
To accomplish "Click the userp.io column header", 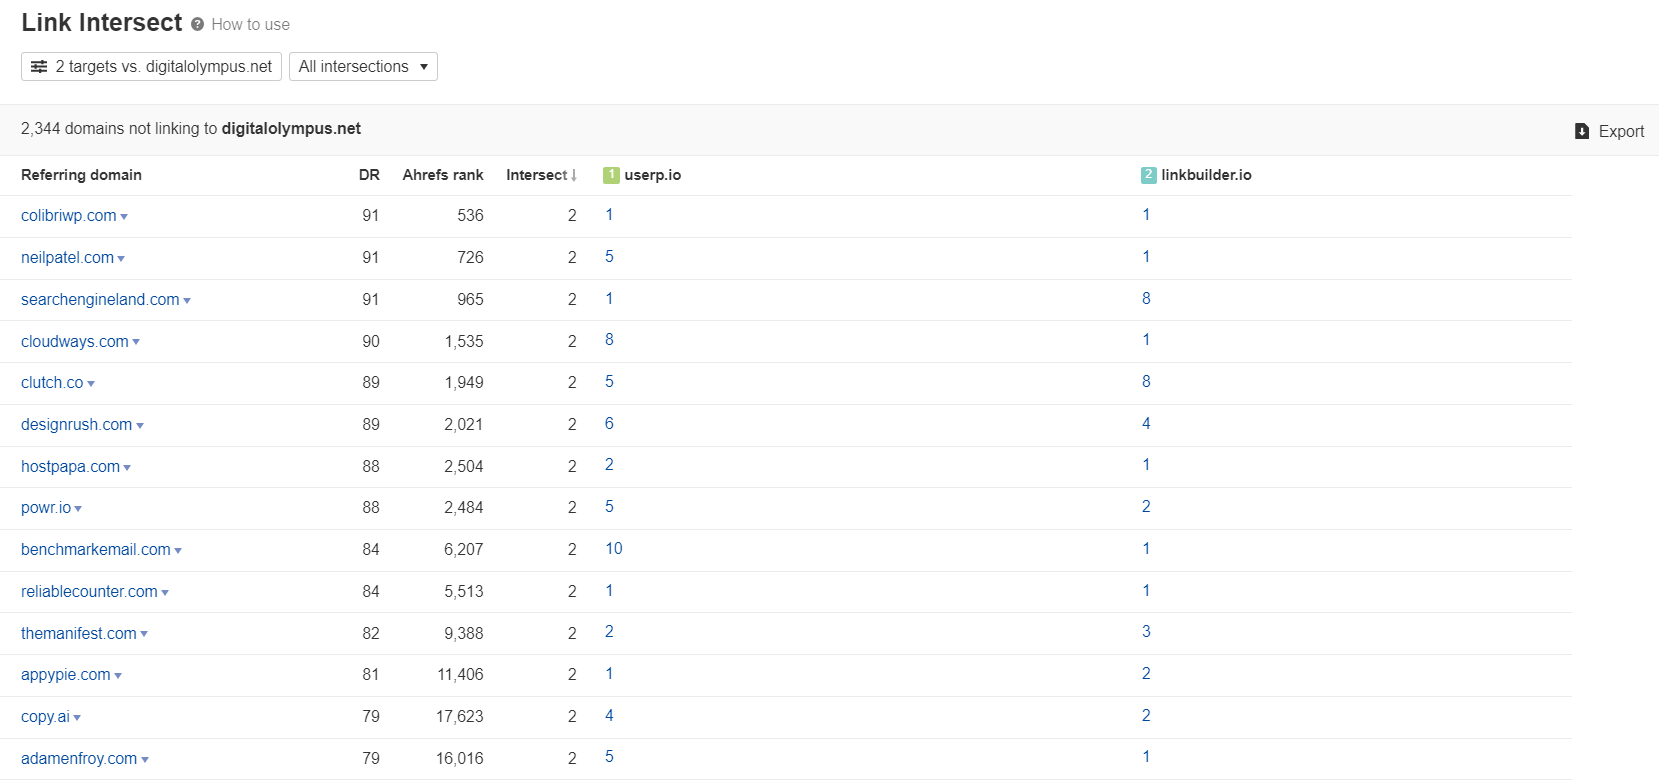I will click(653, 175).
